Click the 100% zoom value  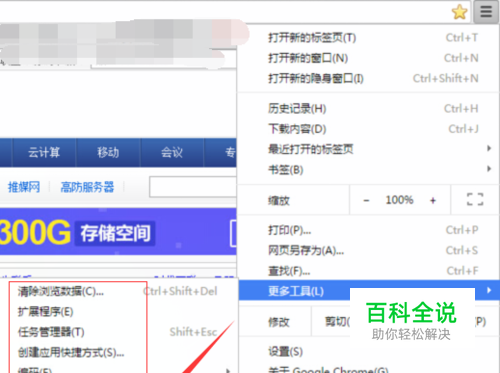(399, 200)
